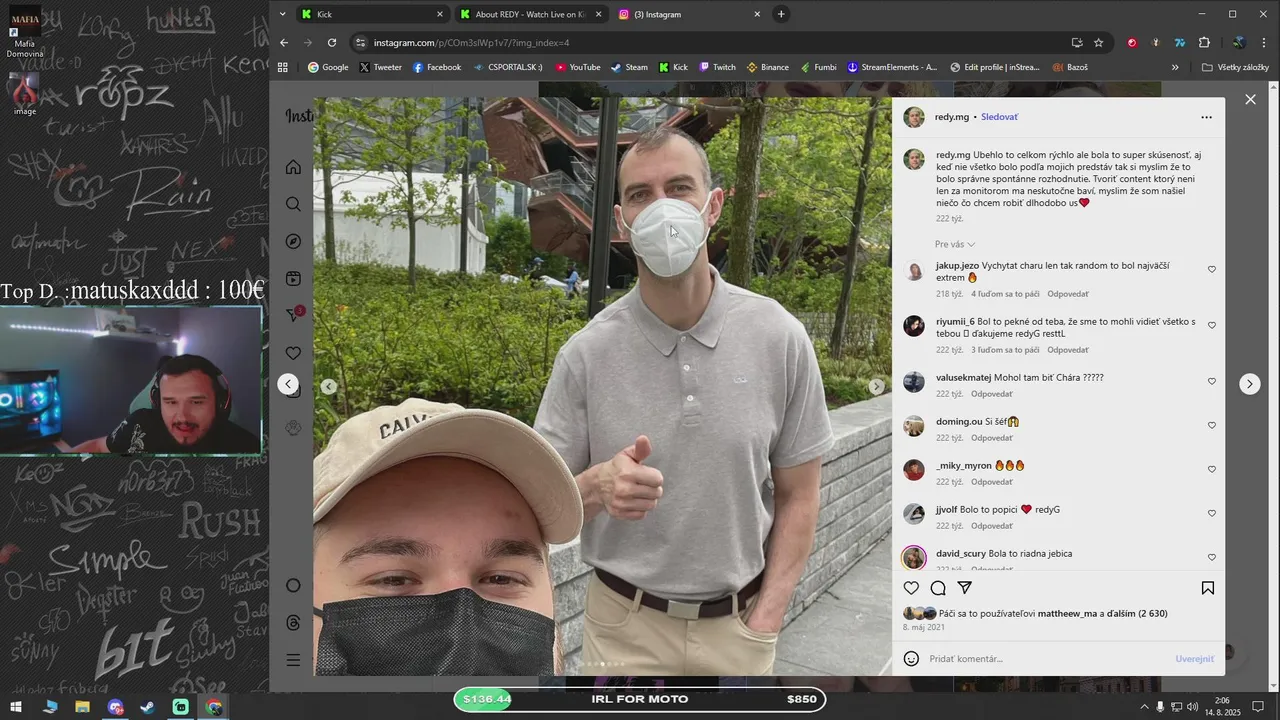Open the Steam bookmark
1280x720 pixels.
tap(629, 67)
